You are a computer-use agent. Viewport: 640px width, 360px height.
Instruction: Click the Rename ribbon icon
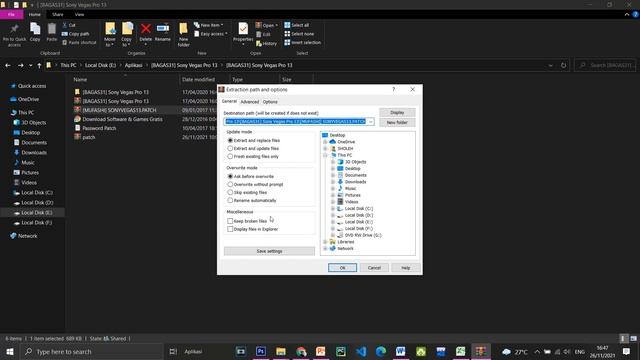163,28
